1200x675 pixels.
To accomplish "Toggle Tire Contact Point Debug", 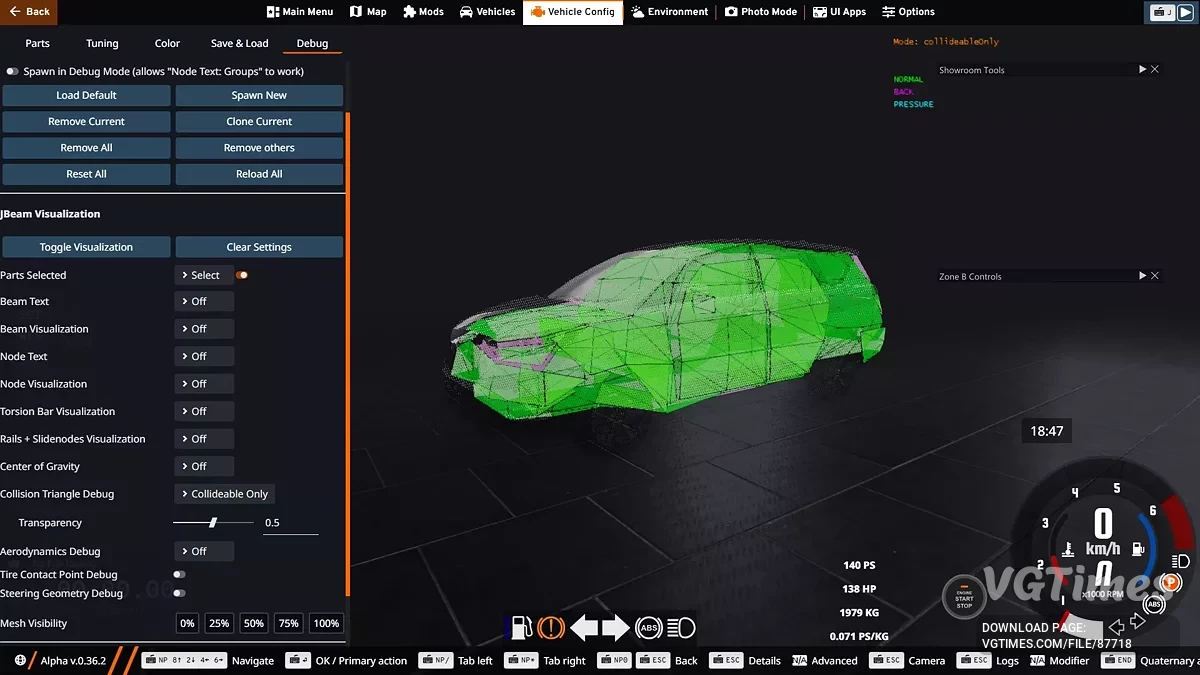I will [181, 574].
